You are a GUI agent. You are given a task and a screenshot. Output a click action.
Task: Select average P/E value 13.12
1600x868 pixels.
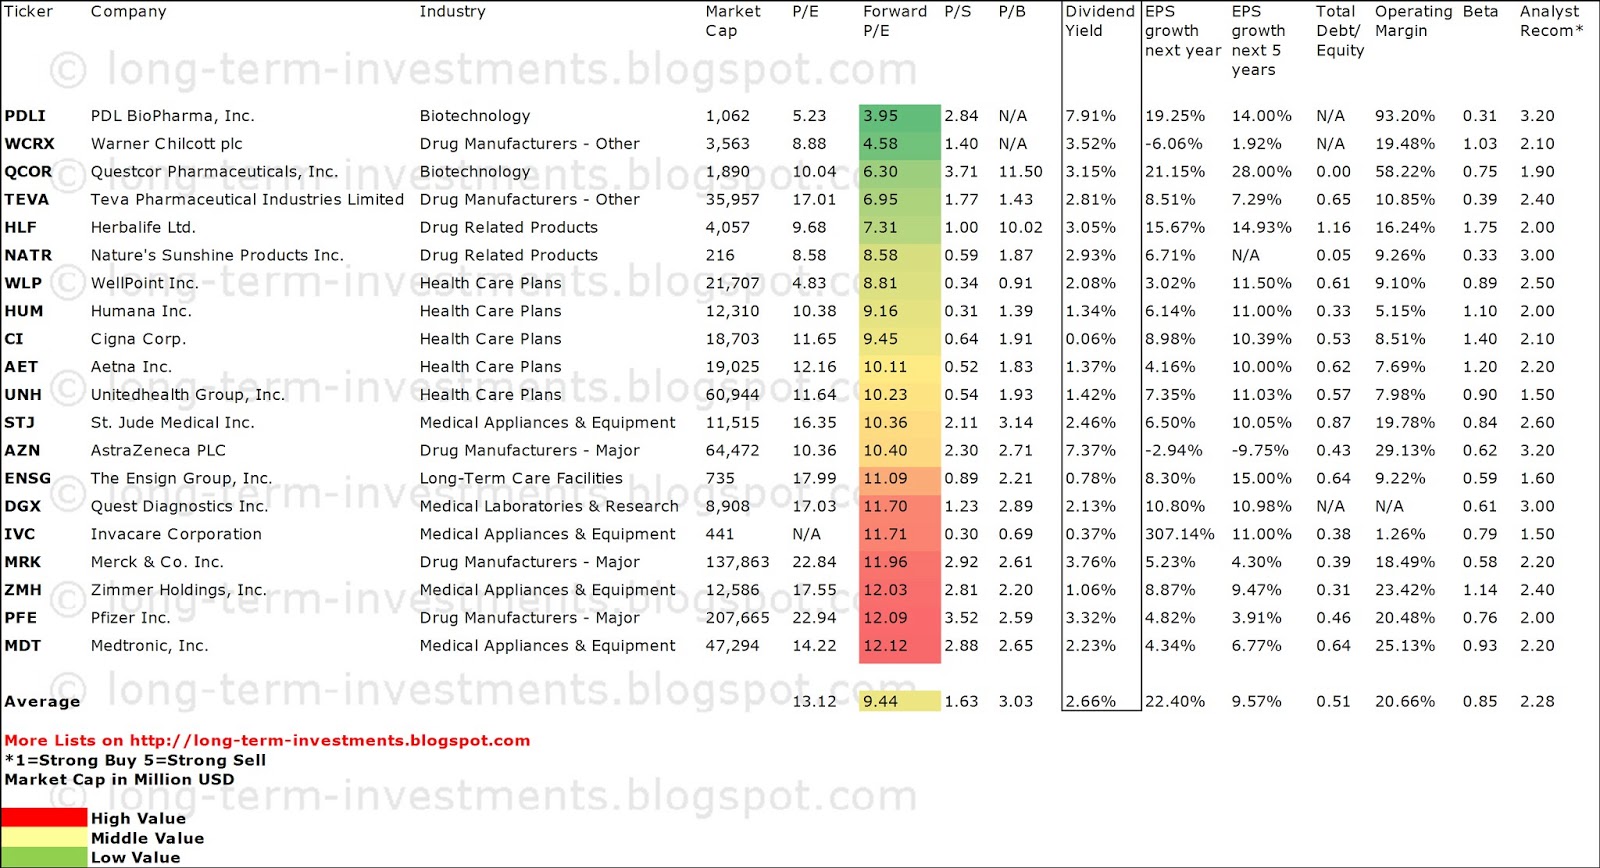tap(814, 702)
